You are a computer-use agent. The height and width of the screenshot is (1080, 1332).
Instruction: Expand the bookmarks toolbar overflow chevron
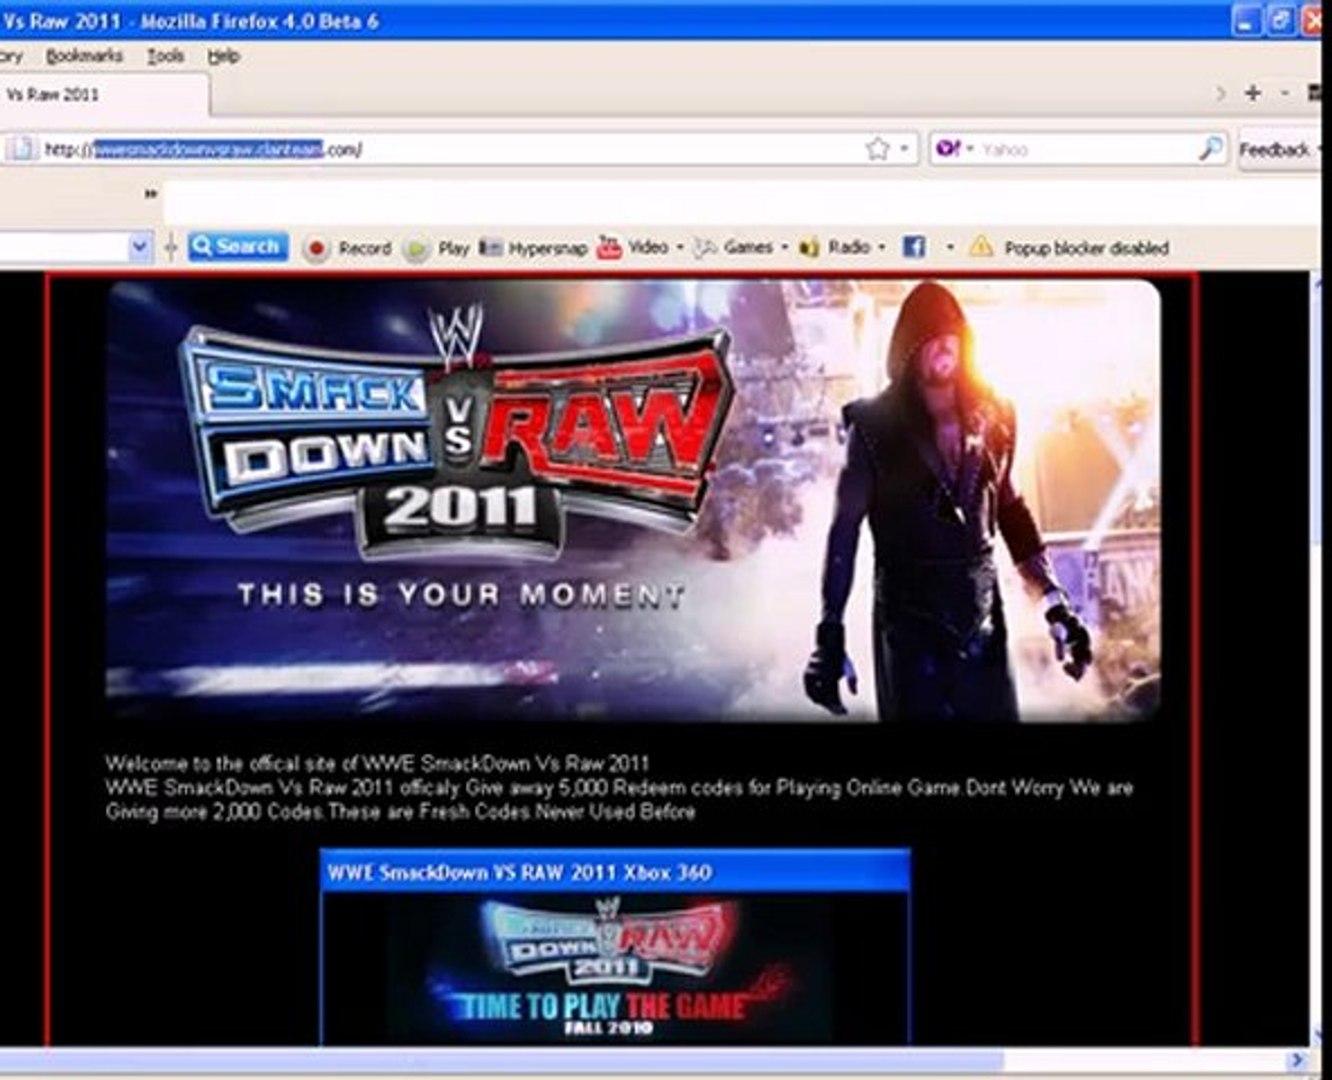point(151,194)
